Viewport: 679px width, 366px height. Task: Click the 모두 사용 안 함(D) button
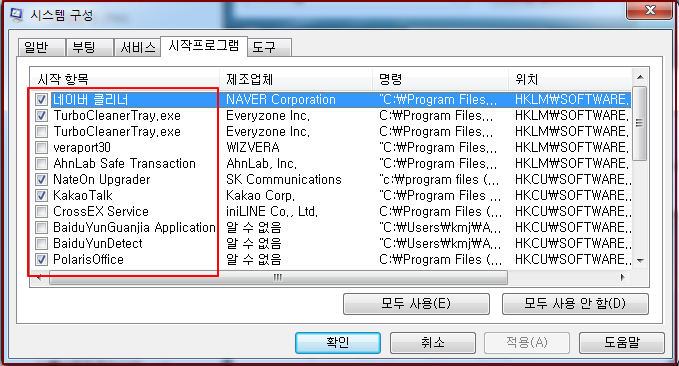coord(575,304)
